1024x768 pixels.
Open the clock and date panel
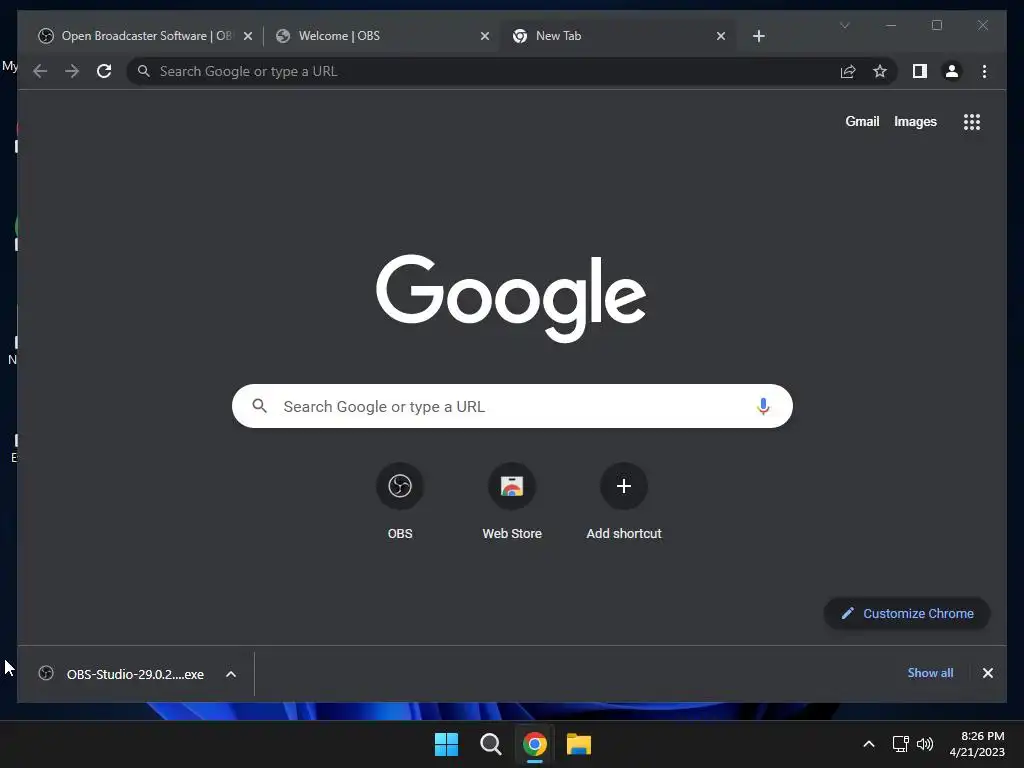(976, 744)
